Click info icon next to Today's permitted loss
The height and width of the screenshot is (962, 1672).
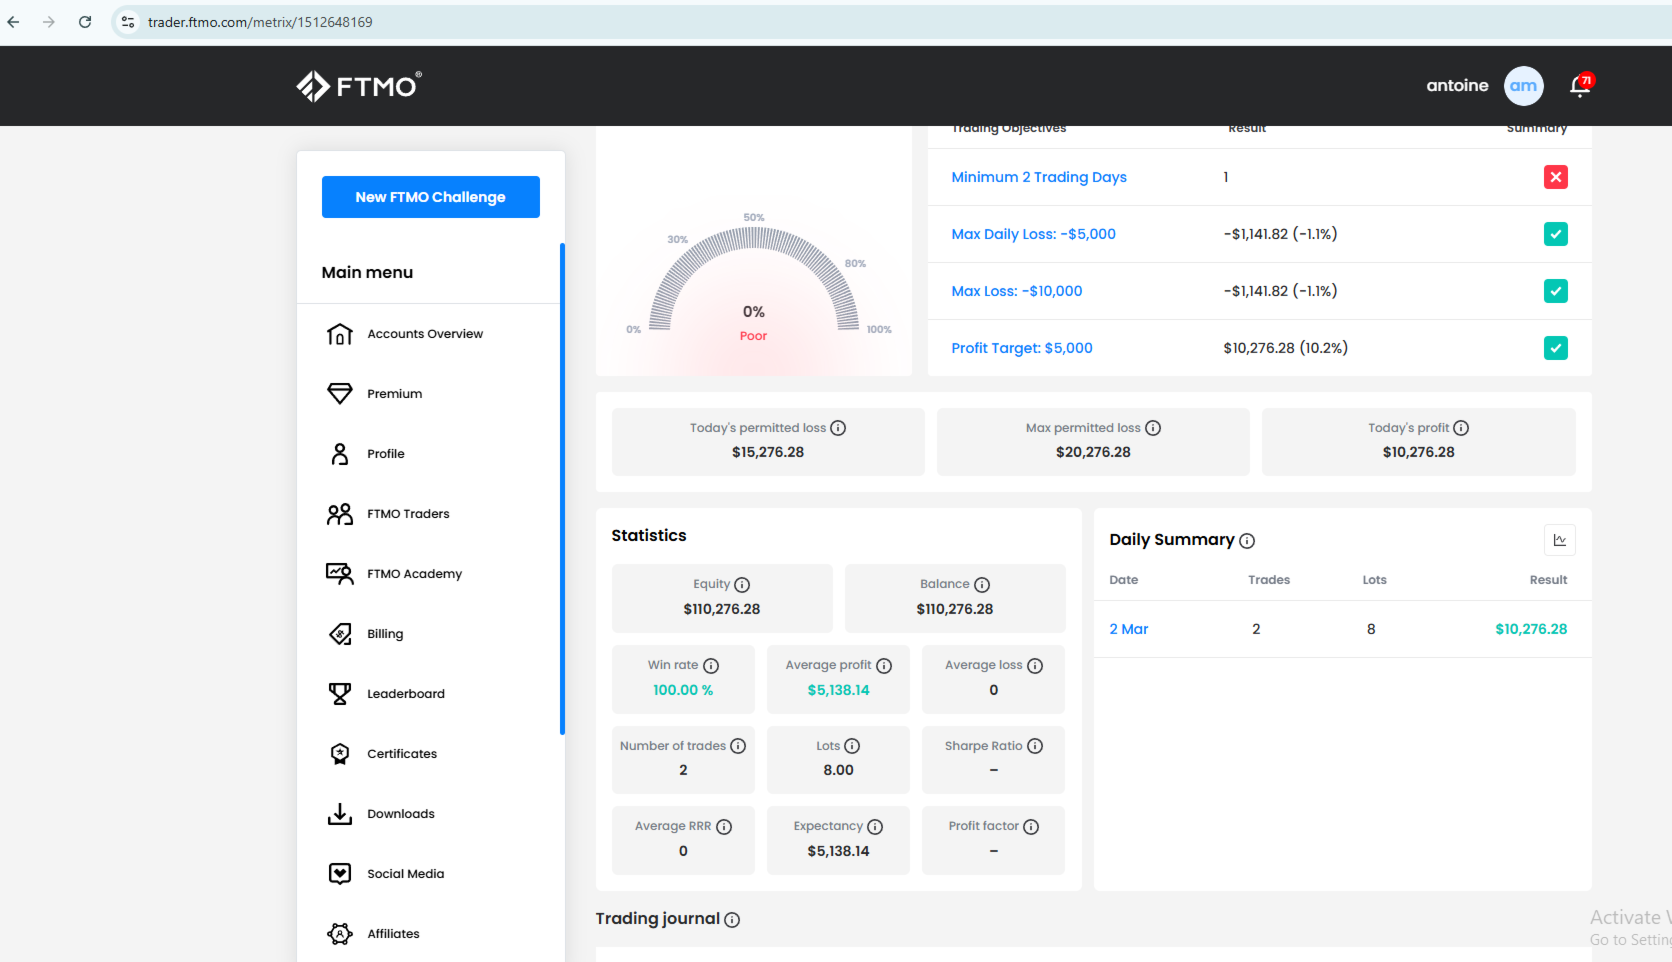(838, 428)
